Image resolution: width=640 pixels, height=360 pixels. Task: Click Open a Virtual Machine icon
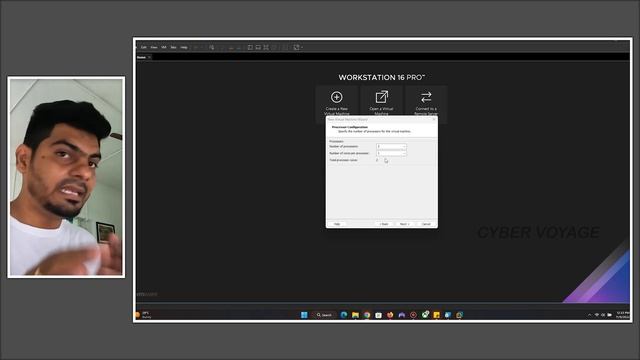(x=382, y=97)
